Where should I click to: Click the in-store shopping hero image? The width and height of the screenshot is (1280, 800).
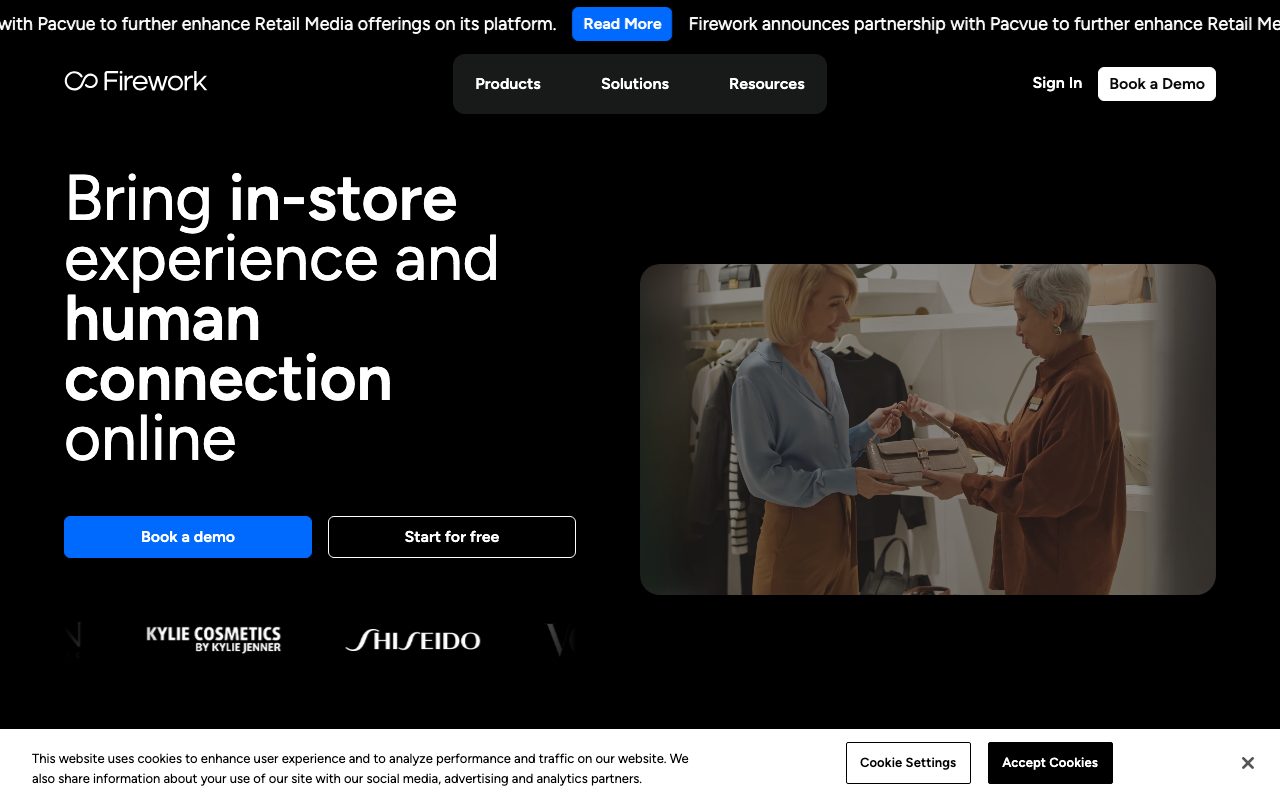click(928, 429)
